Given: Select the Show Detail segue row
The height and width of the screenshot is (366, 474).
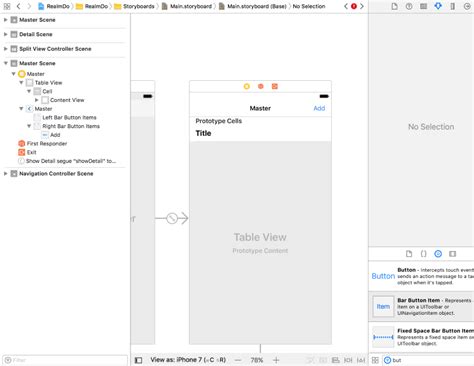Looking at the screenshot, I should point(67,161).
